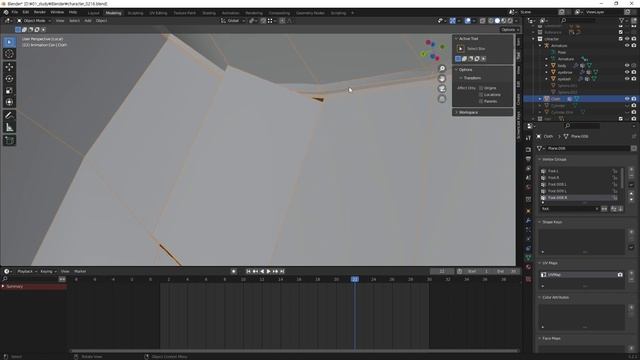This screenshot has width=640, height=360.
Task: Toggle visibility of the body object
Action: (x=627, y=65)
